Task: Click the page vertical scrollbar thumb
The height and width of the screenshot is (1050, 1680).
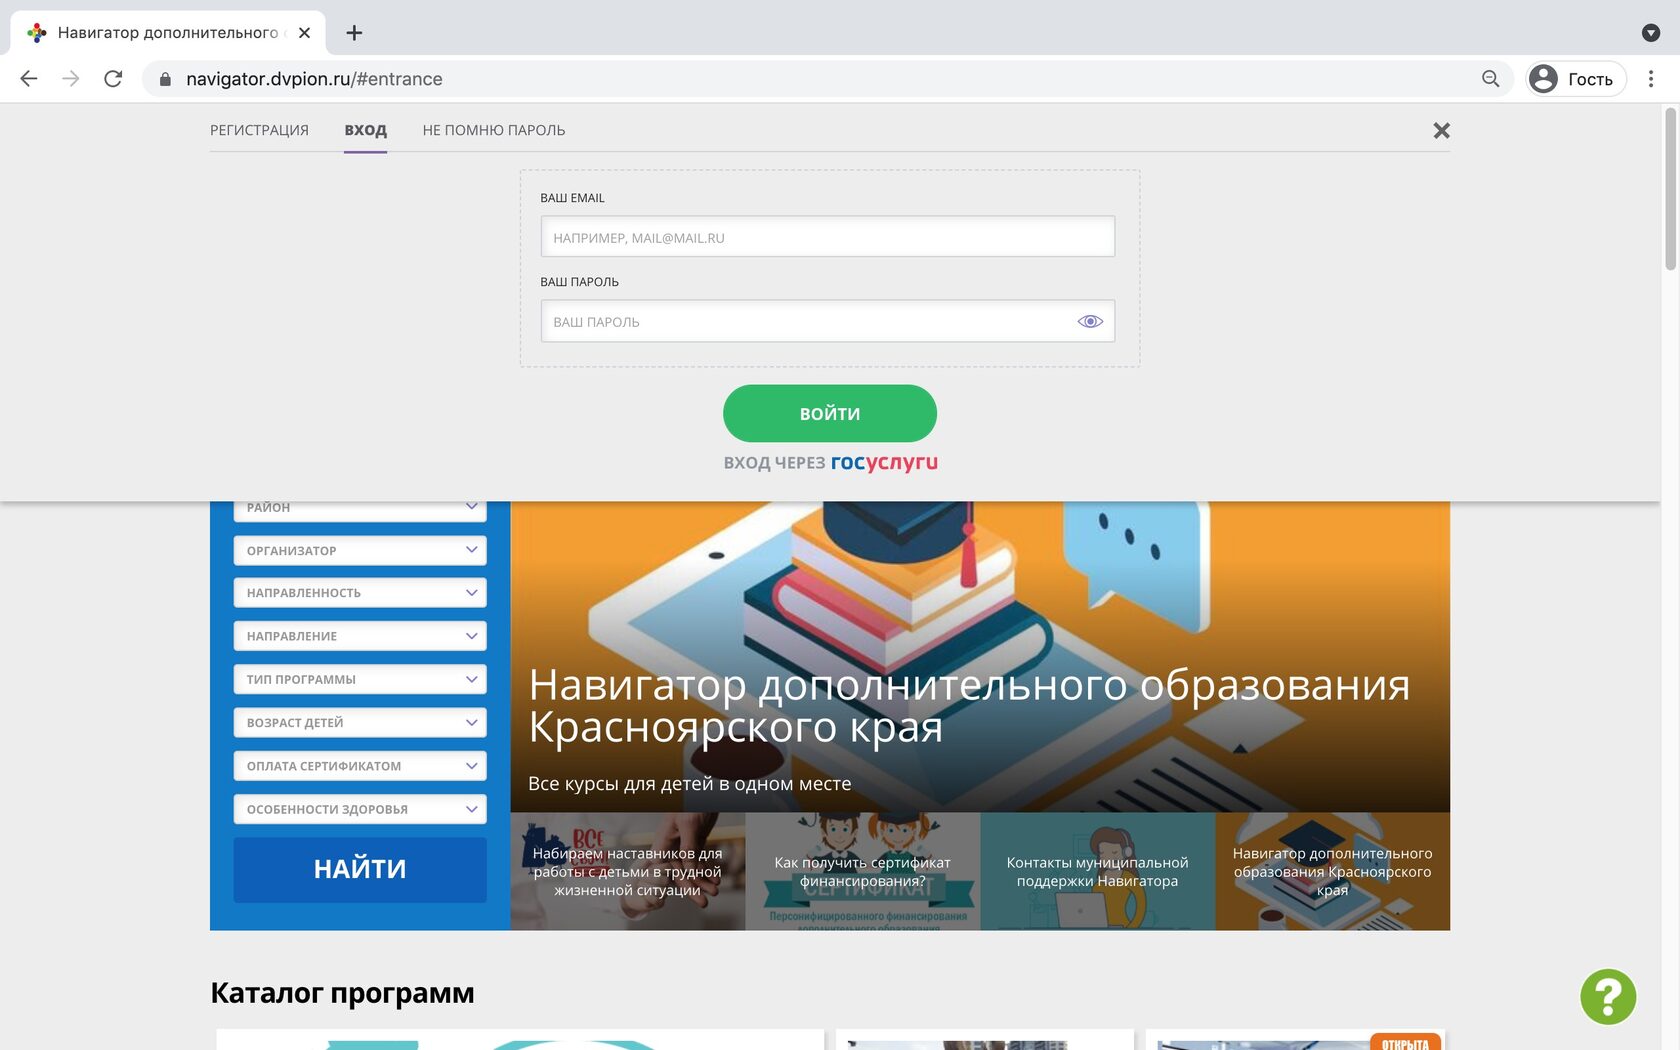Action: (x=1670, y=190)
